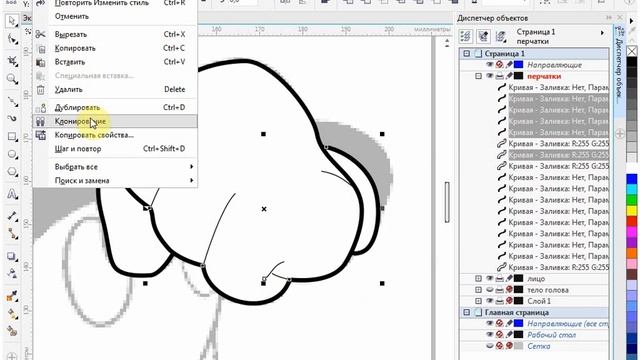Image resolution: width=640 pixels, height=360 pixels.
Task: Open Object Manager flyout arrow beside Страница 1
Action: pyautogui.click(x=602, y=33)
